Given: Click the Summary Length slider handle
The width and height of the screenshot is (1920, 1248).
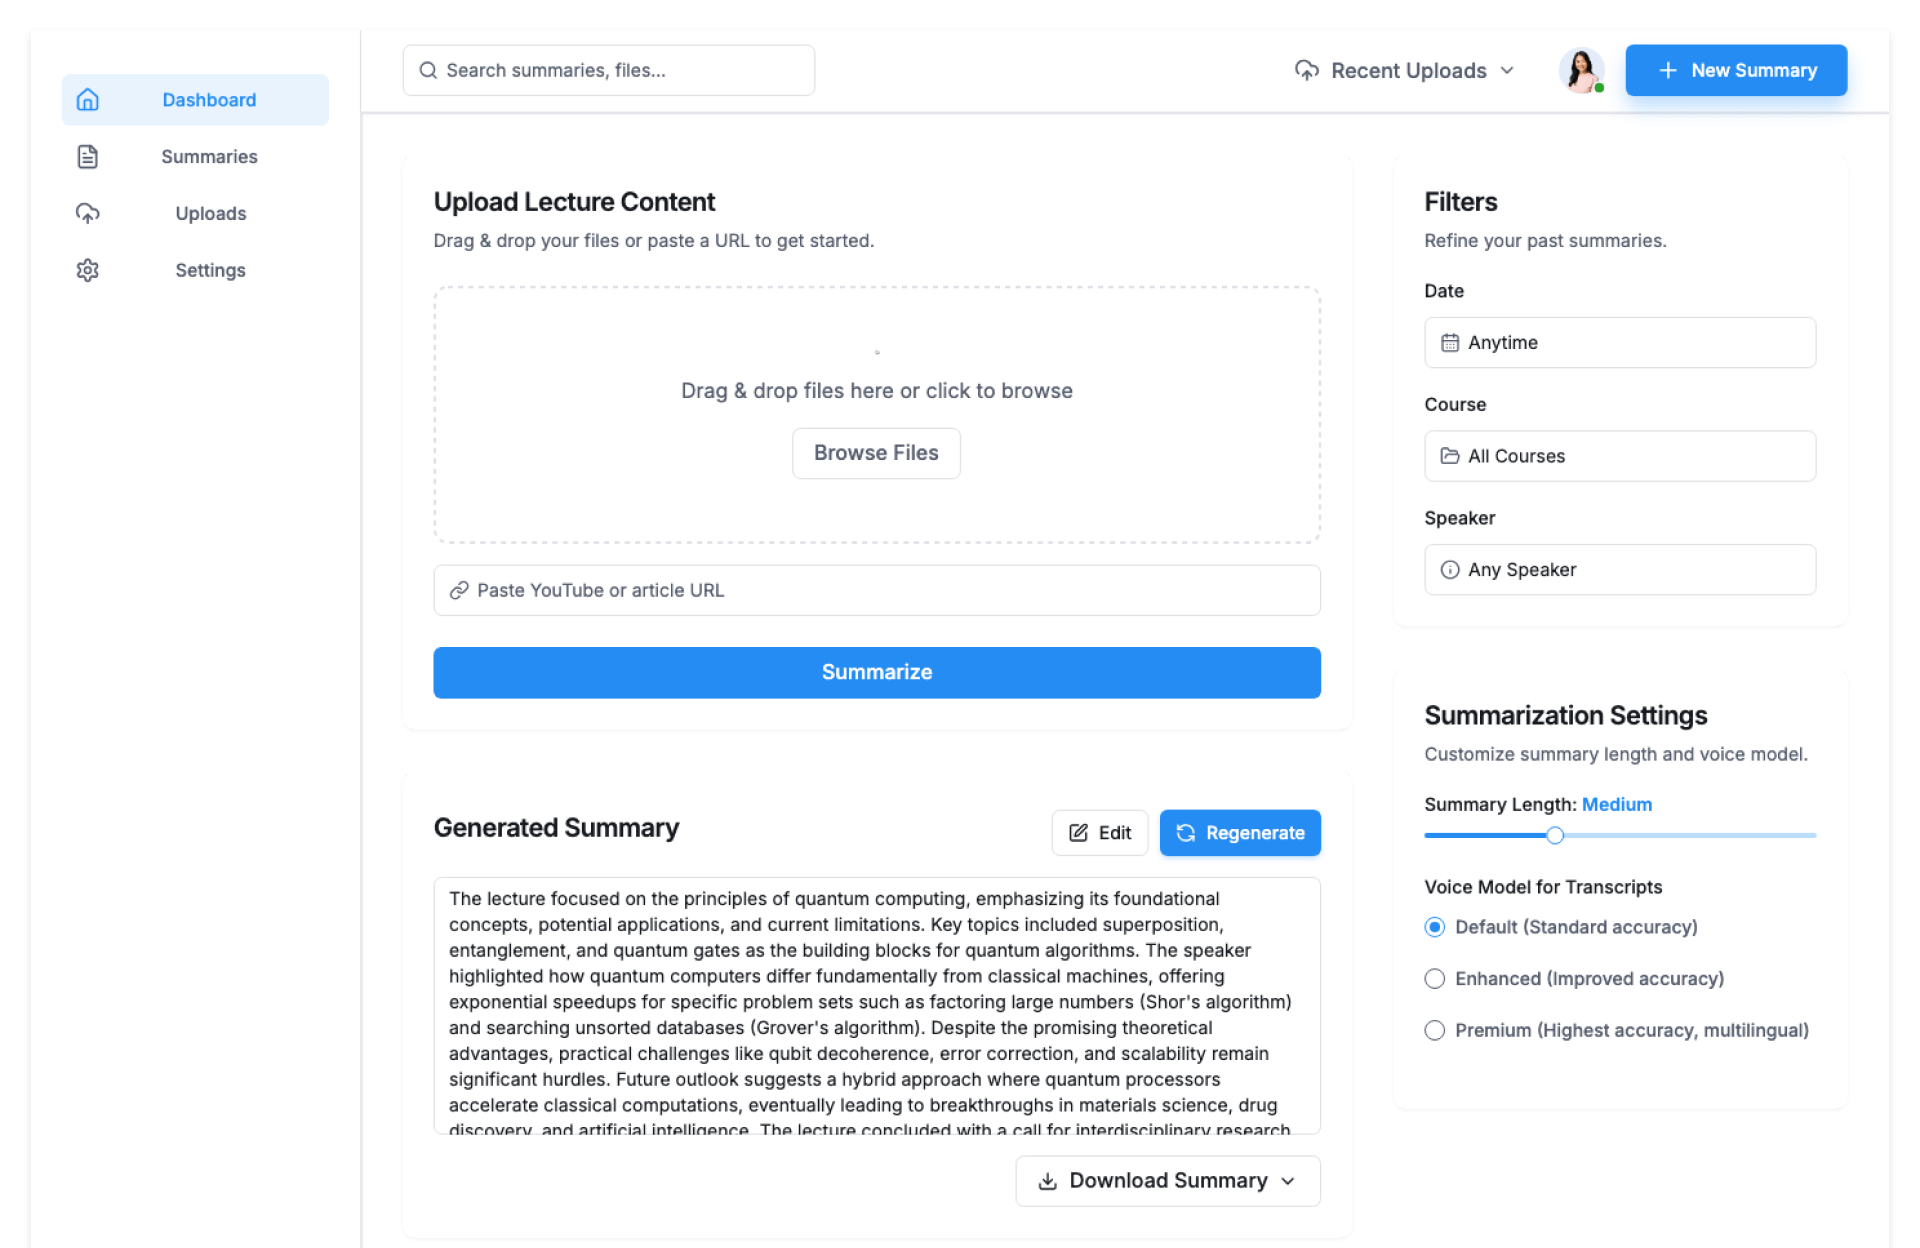Looking at the screenshot, I should coord(1555,835).
